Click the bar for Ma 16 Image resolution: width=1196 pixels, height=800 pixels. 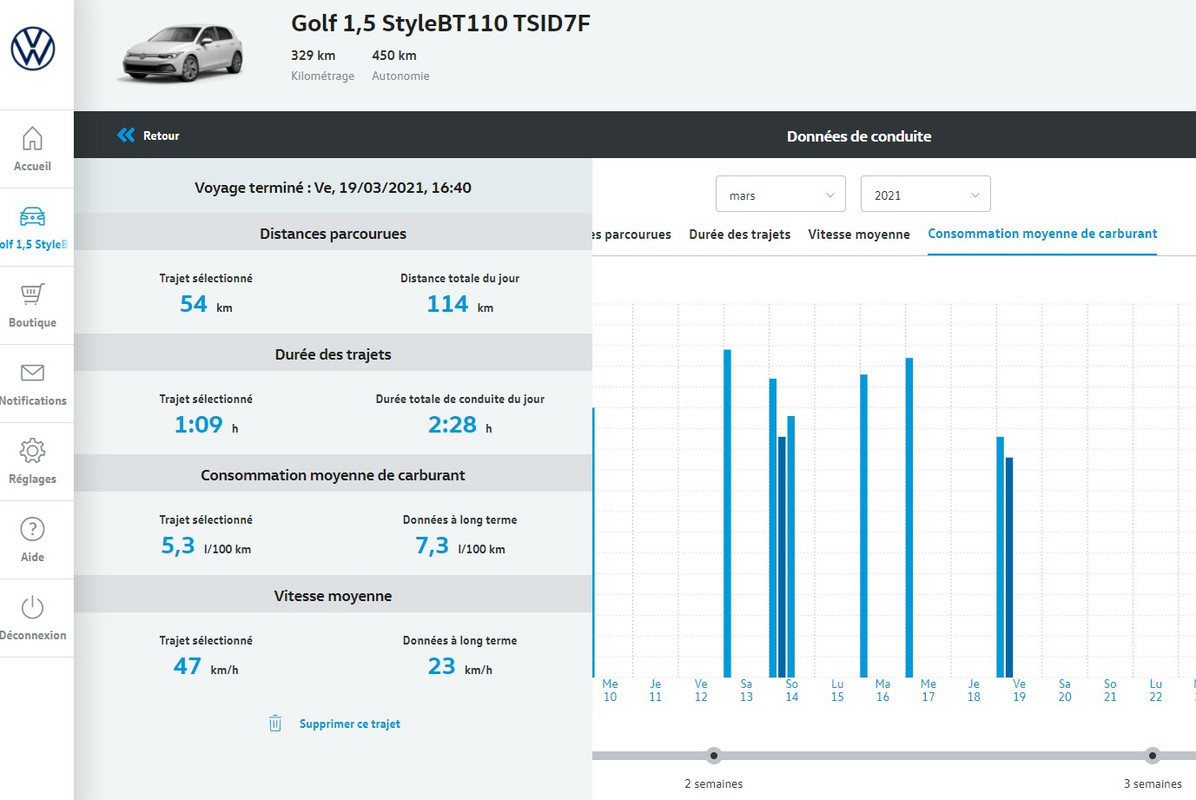pos(863,525)
